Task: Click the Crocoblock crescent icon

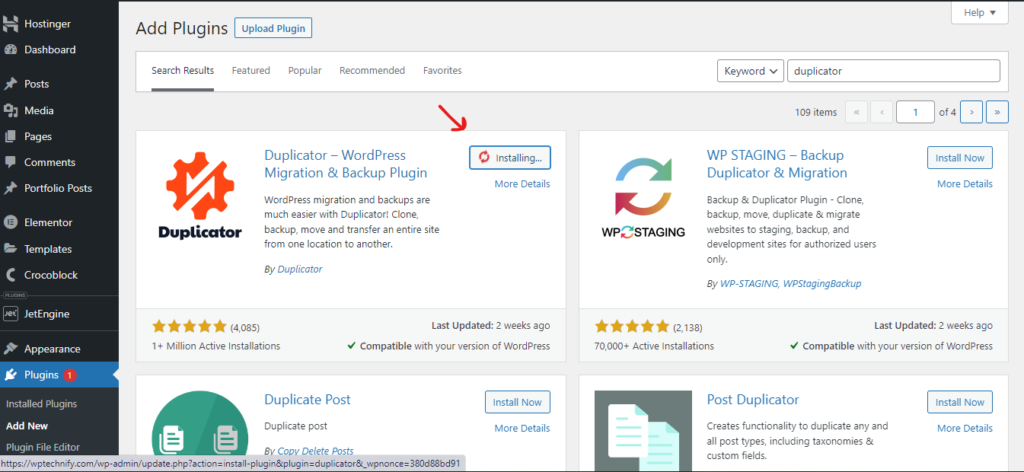Action: 10,275
